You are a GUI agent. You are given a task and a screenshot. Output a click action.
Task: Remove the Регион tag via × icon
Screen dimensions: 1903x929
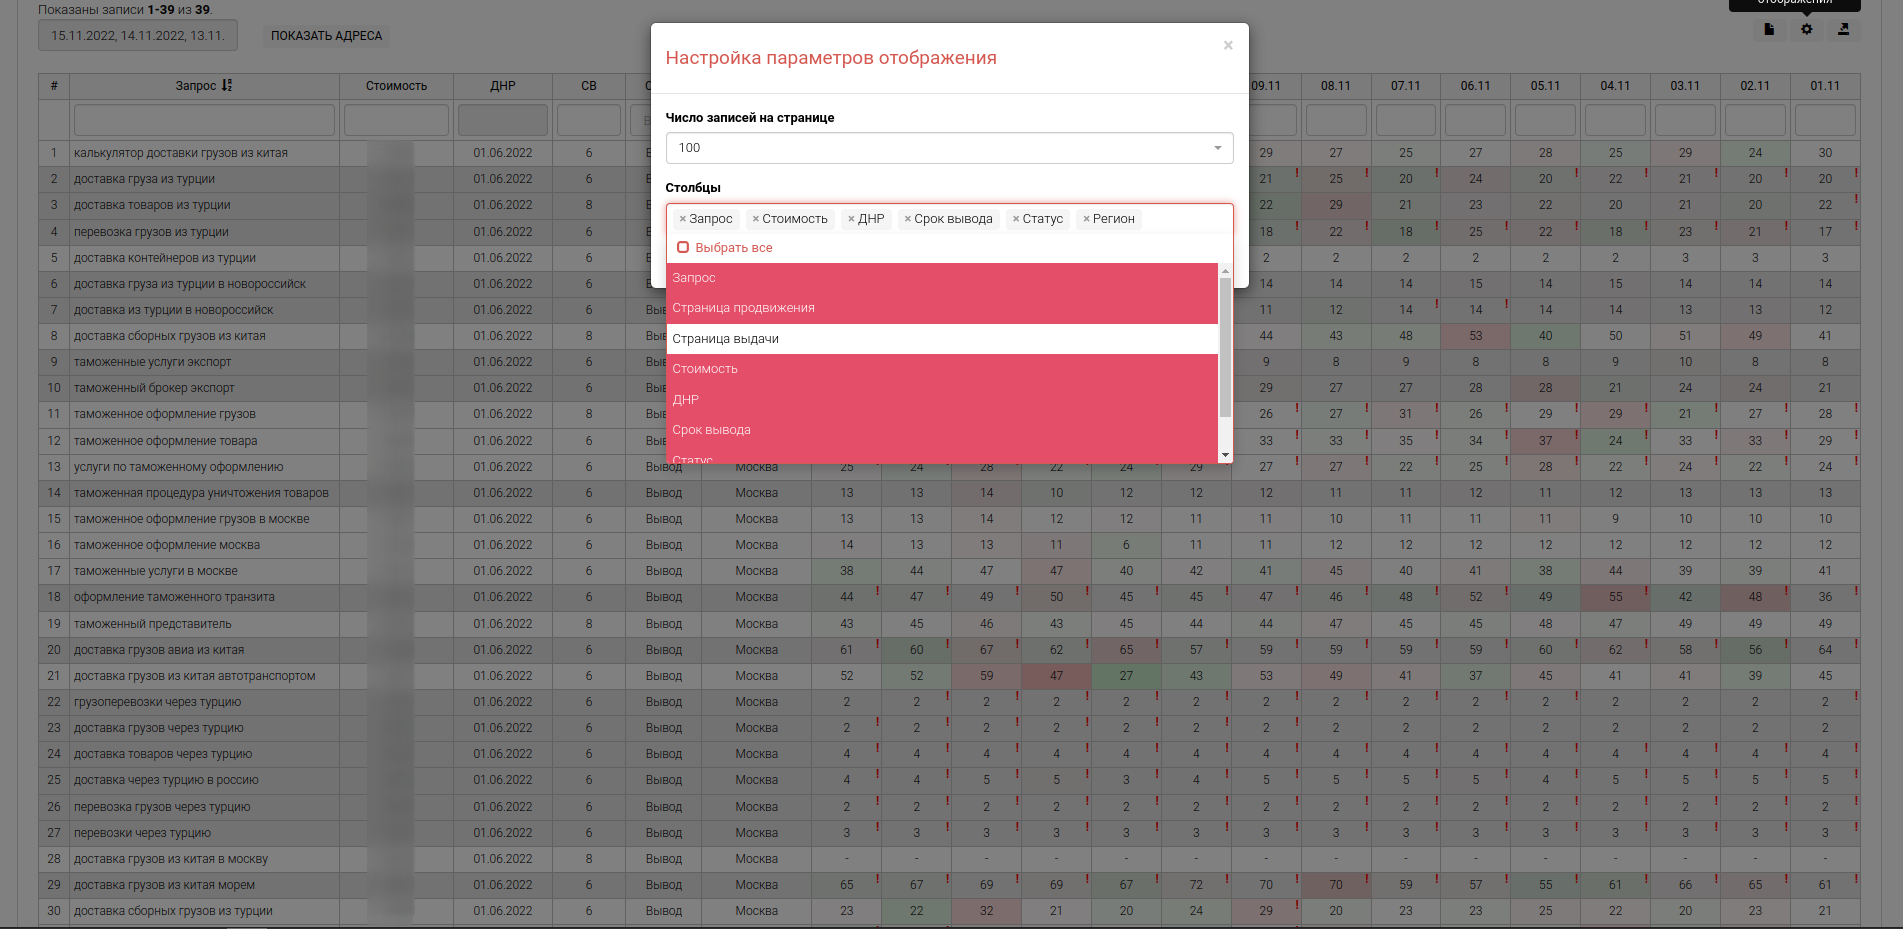1086,219
